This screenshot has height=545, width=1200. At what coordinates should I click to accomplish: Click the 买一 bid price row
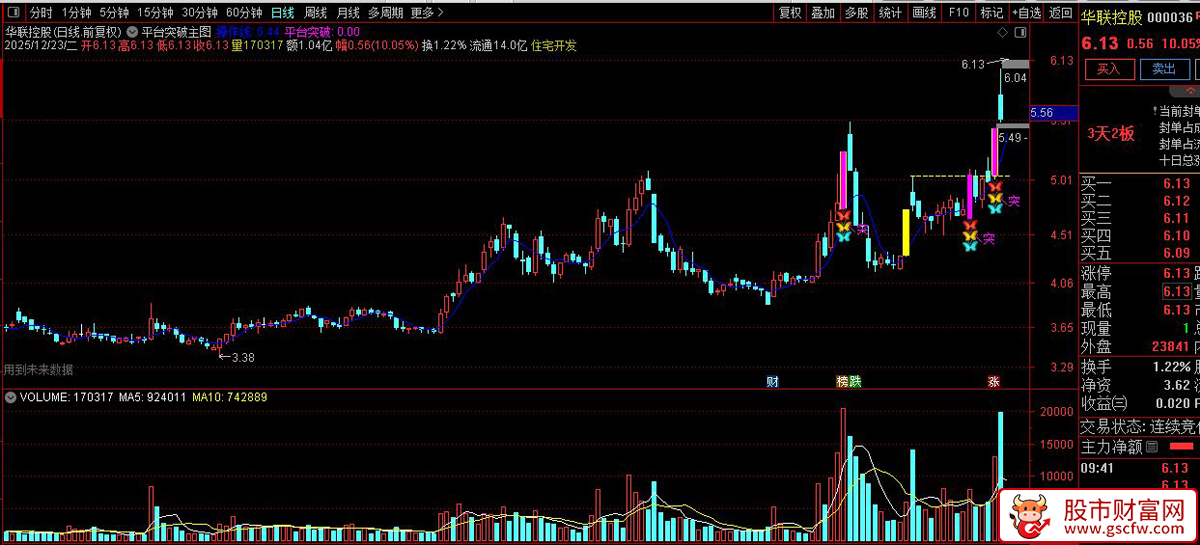pyautogui.click(x=1140, y=183)
